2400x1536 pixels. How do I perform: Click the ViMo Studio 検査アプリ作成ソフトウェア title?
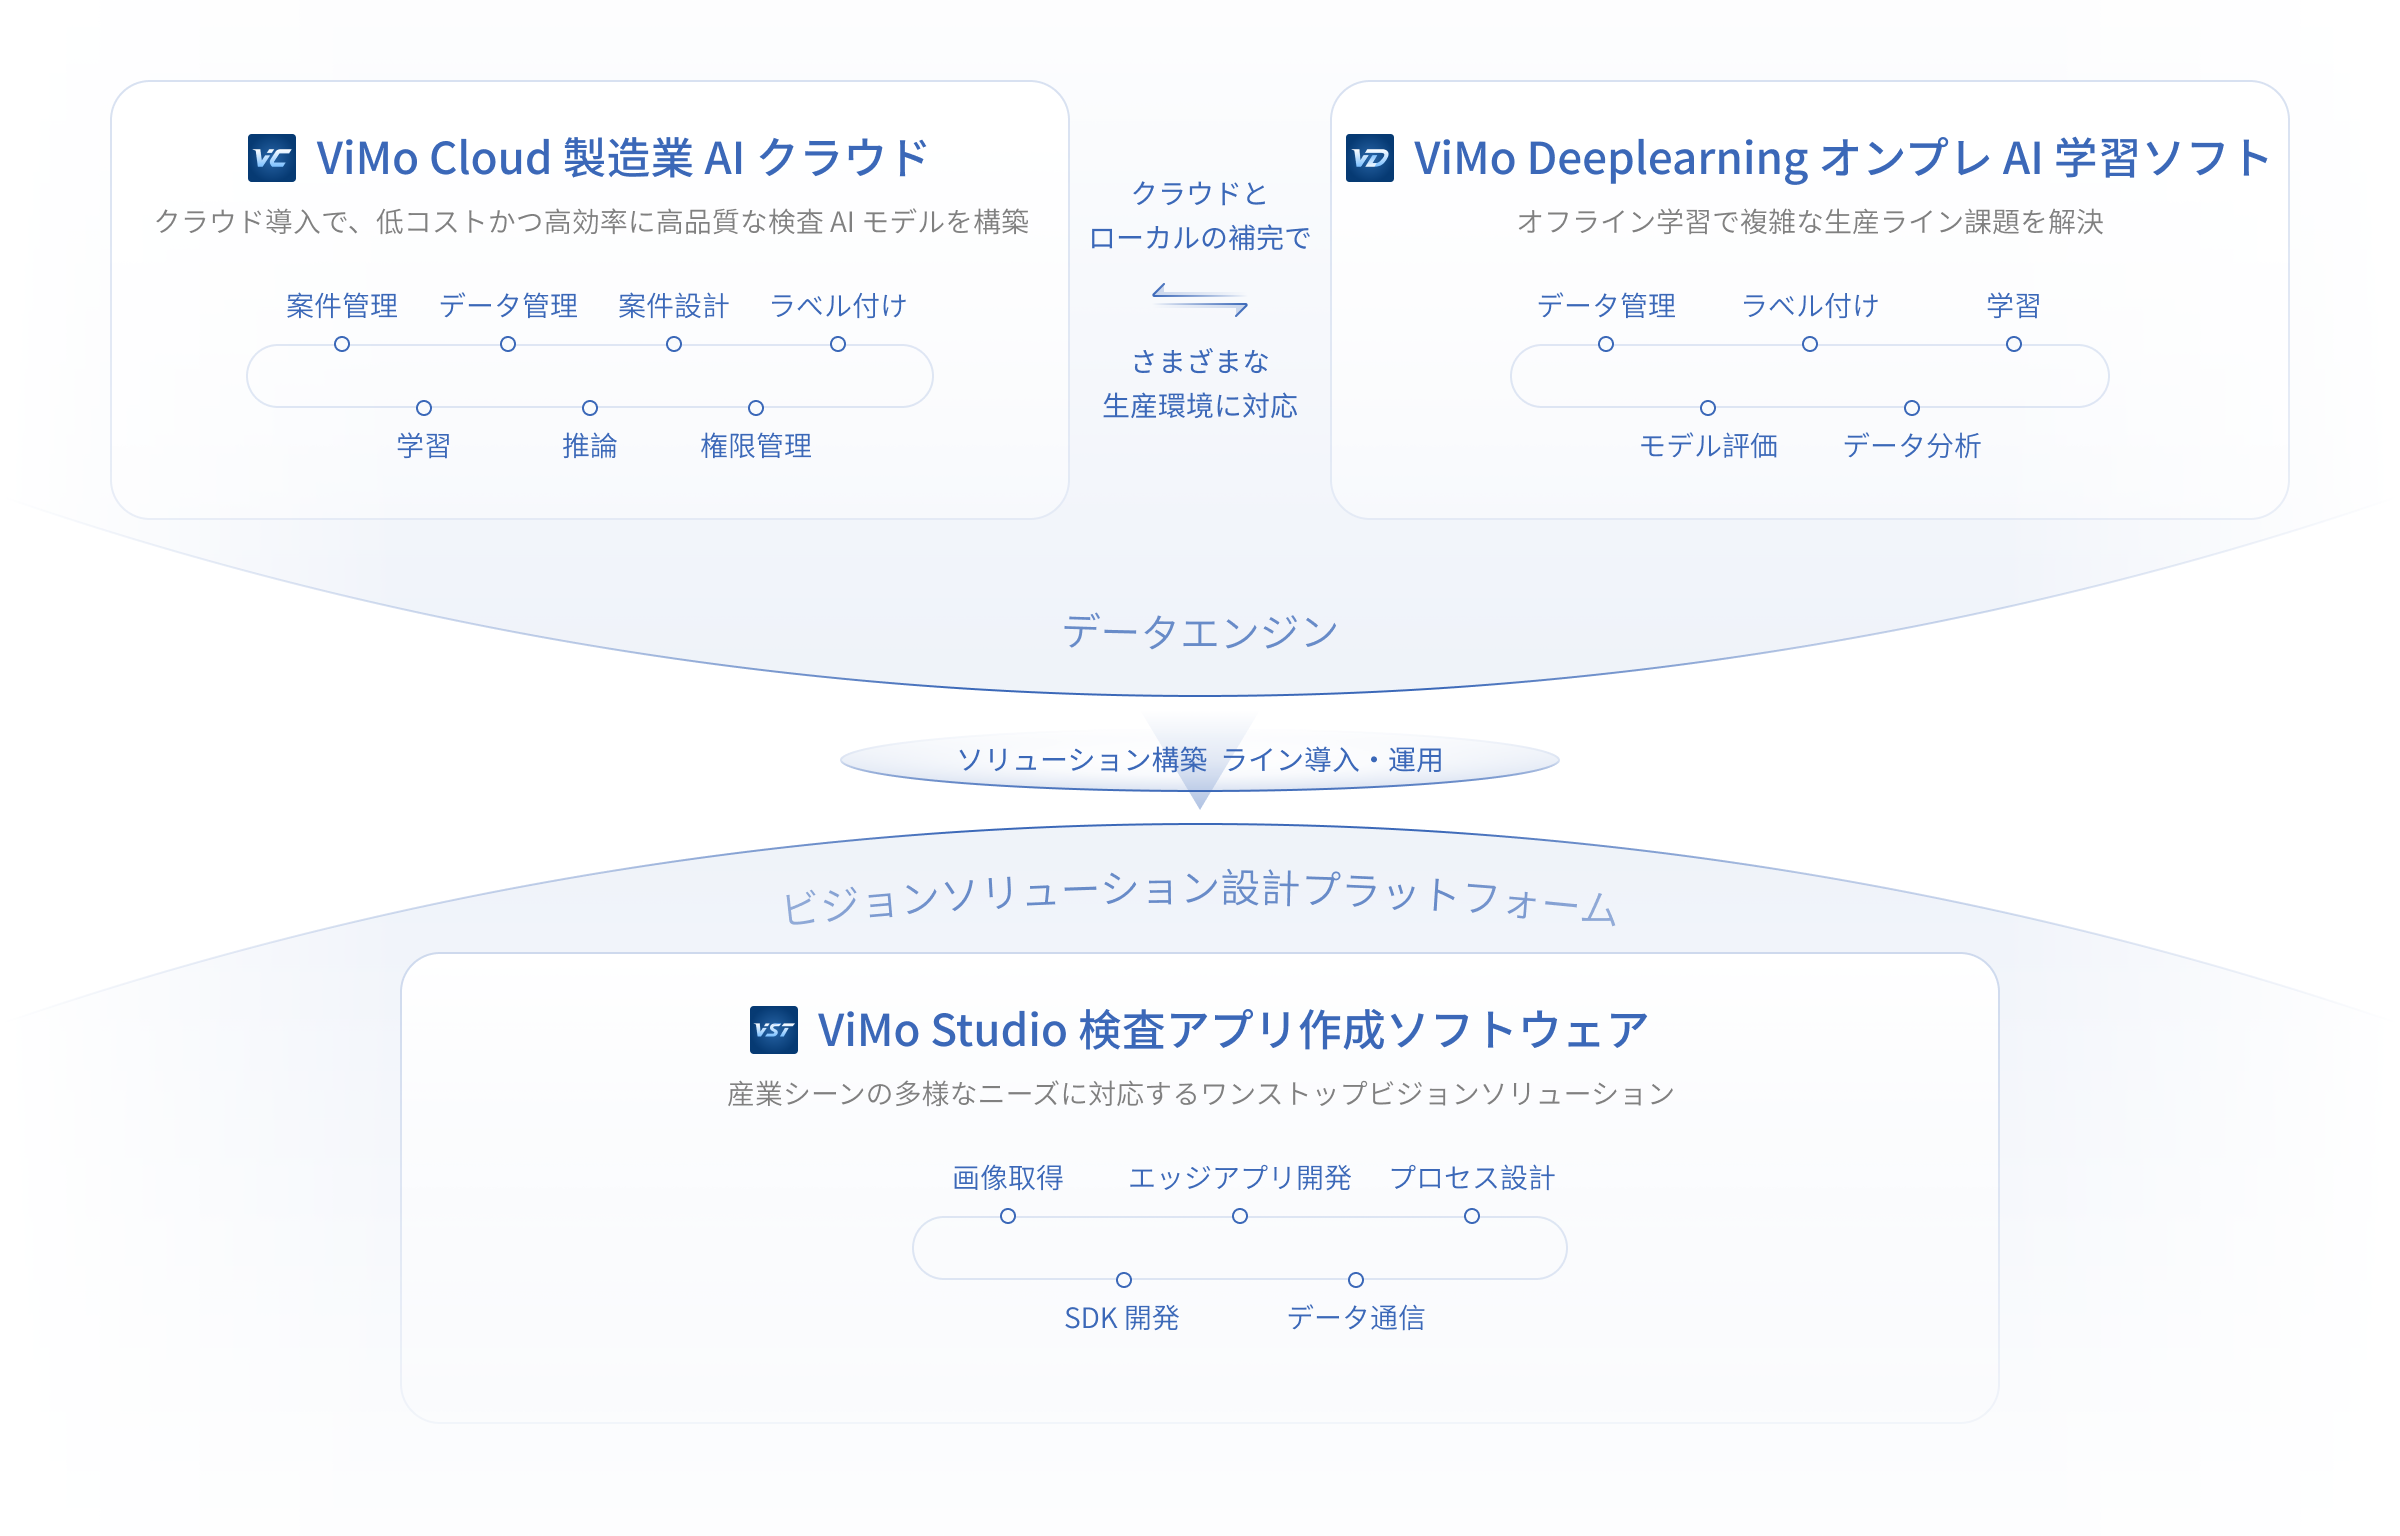(1232, 1030)
